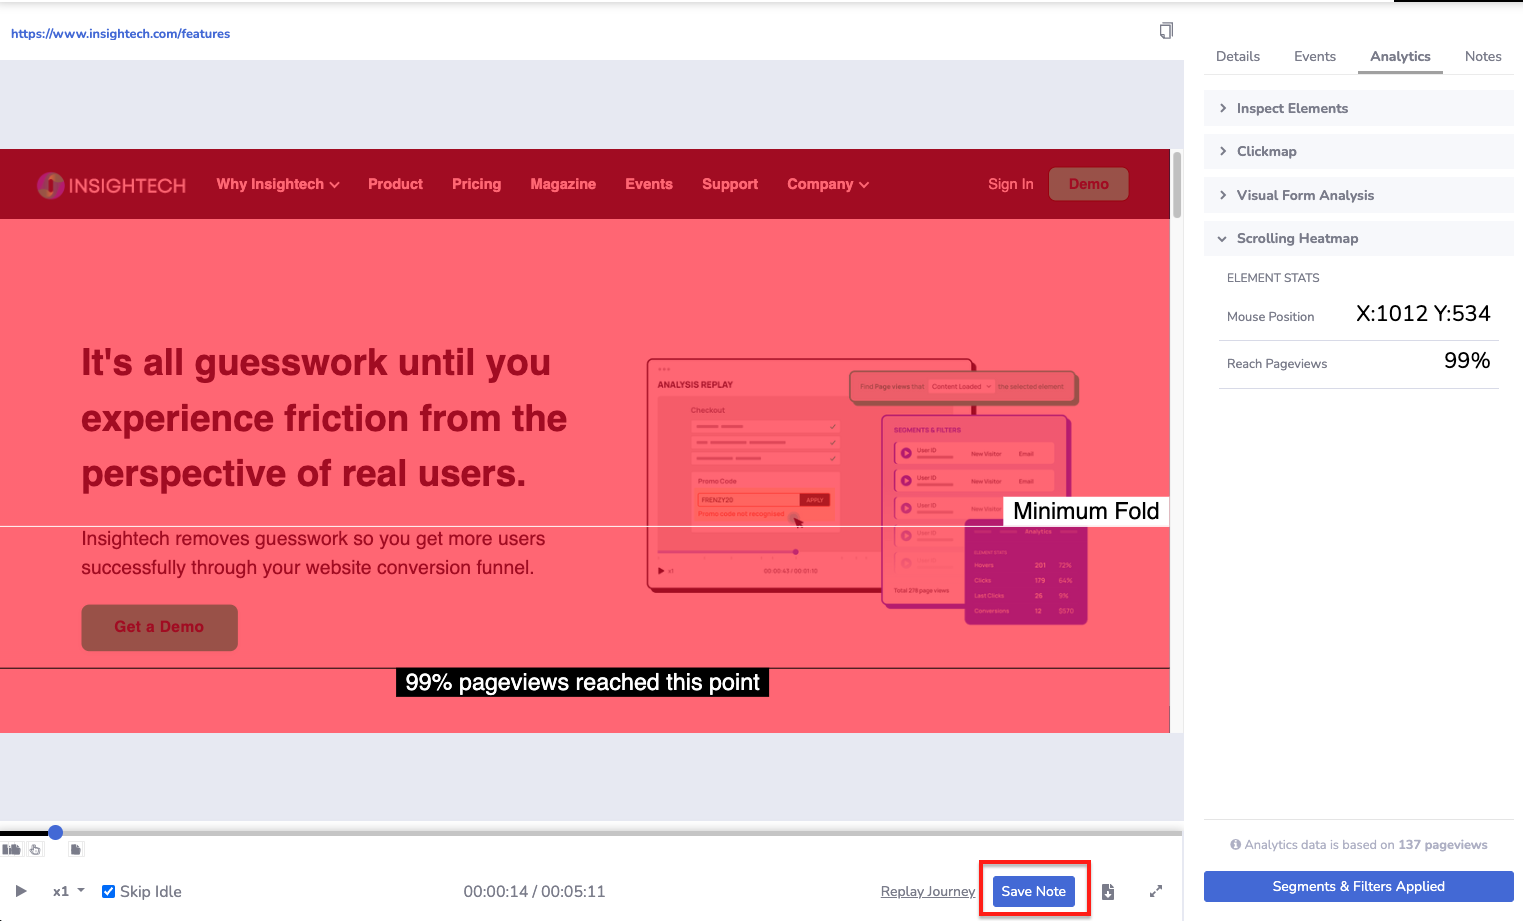Click the Reach Pageviews 99% value
The width and height of the screenshot is (1523, 921).
tap(1467, 361)
